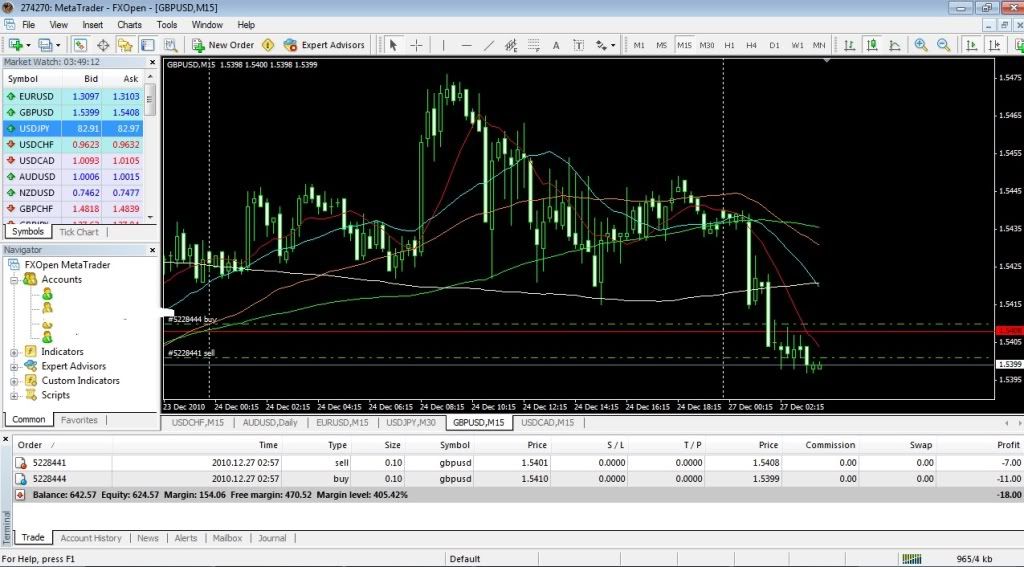Viewport: 1024px width, 567px height.
Task: Click the Zoom Out magnifier icon
Action: point(941,45)
